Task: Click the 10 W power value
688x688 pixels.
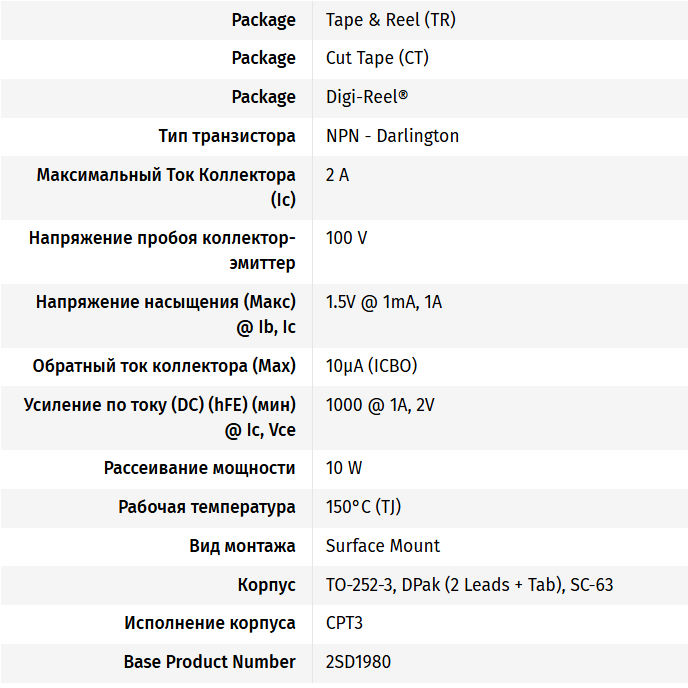Action: [x=344, y=468]
